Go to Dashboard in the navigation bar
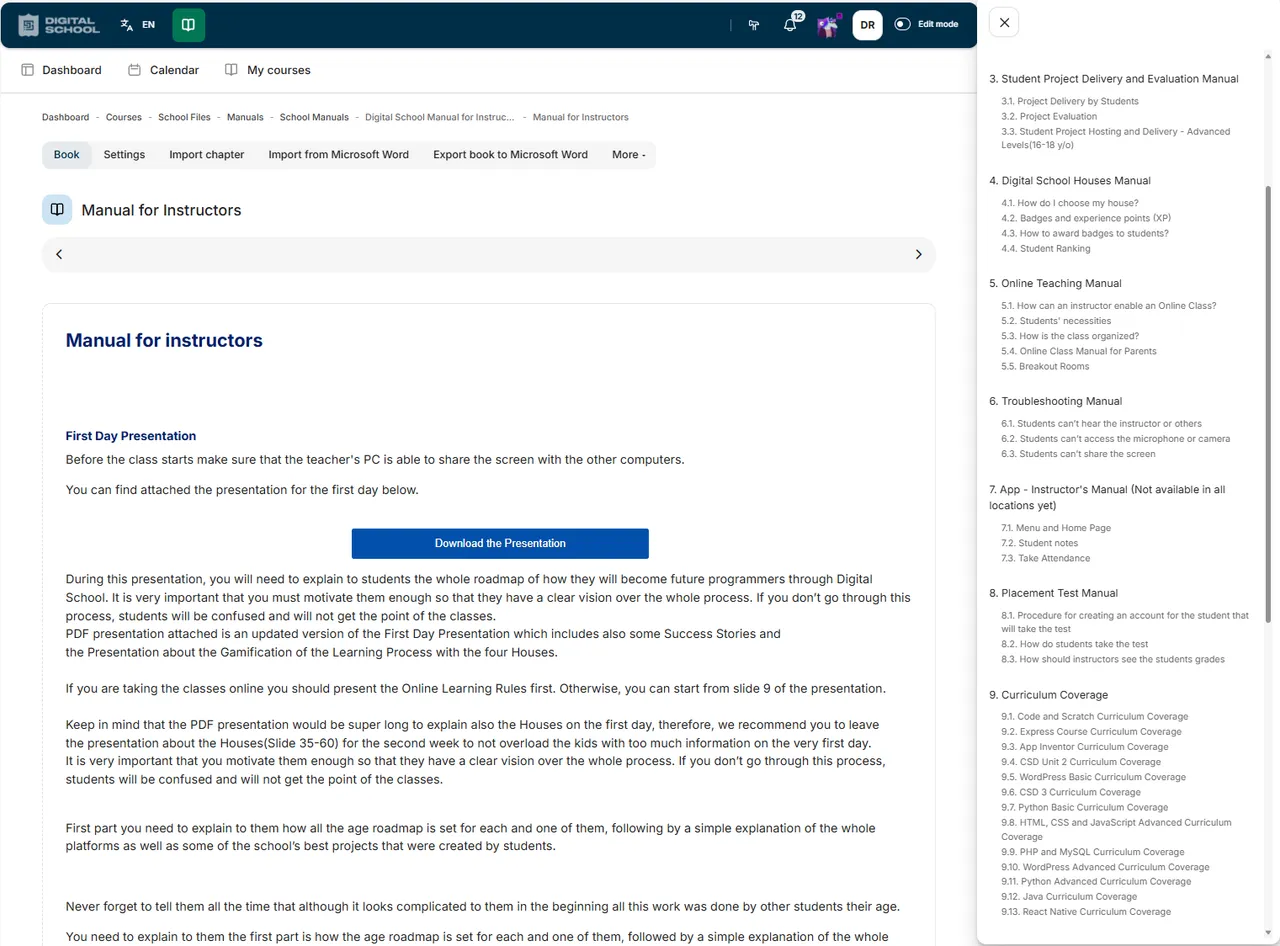Viewport: 1280px width, 946px height. 61,70
